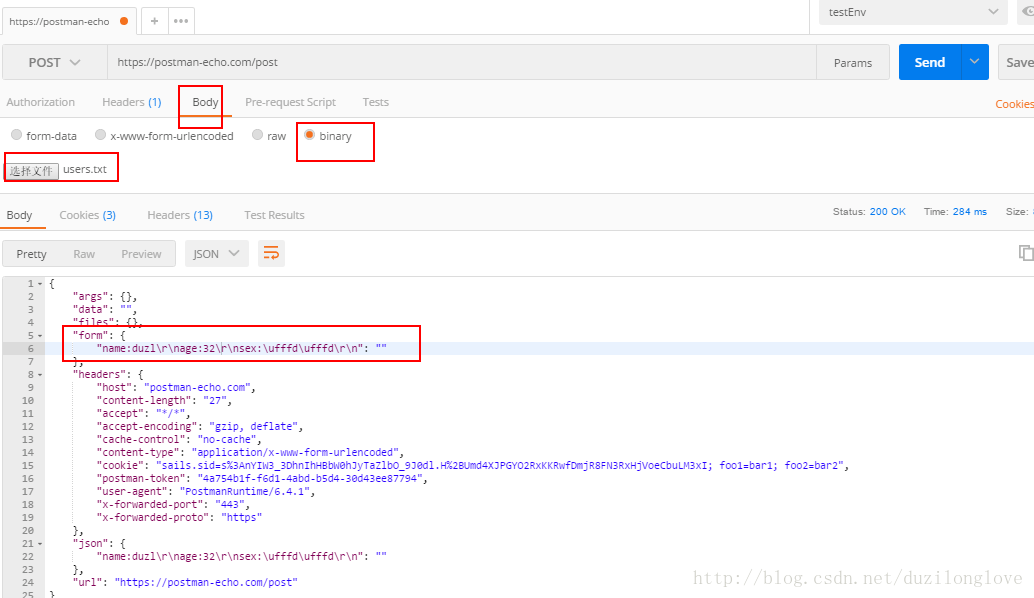Screen dimensions: 1034x598
Task: Click the "content-type" header line
Action: point(251,453)
